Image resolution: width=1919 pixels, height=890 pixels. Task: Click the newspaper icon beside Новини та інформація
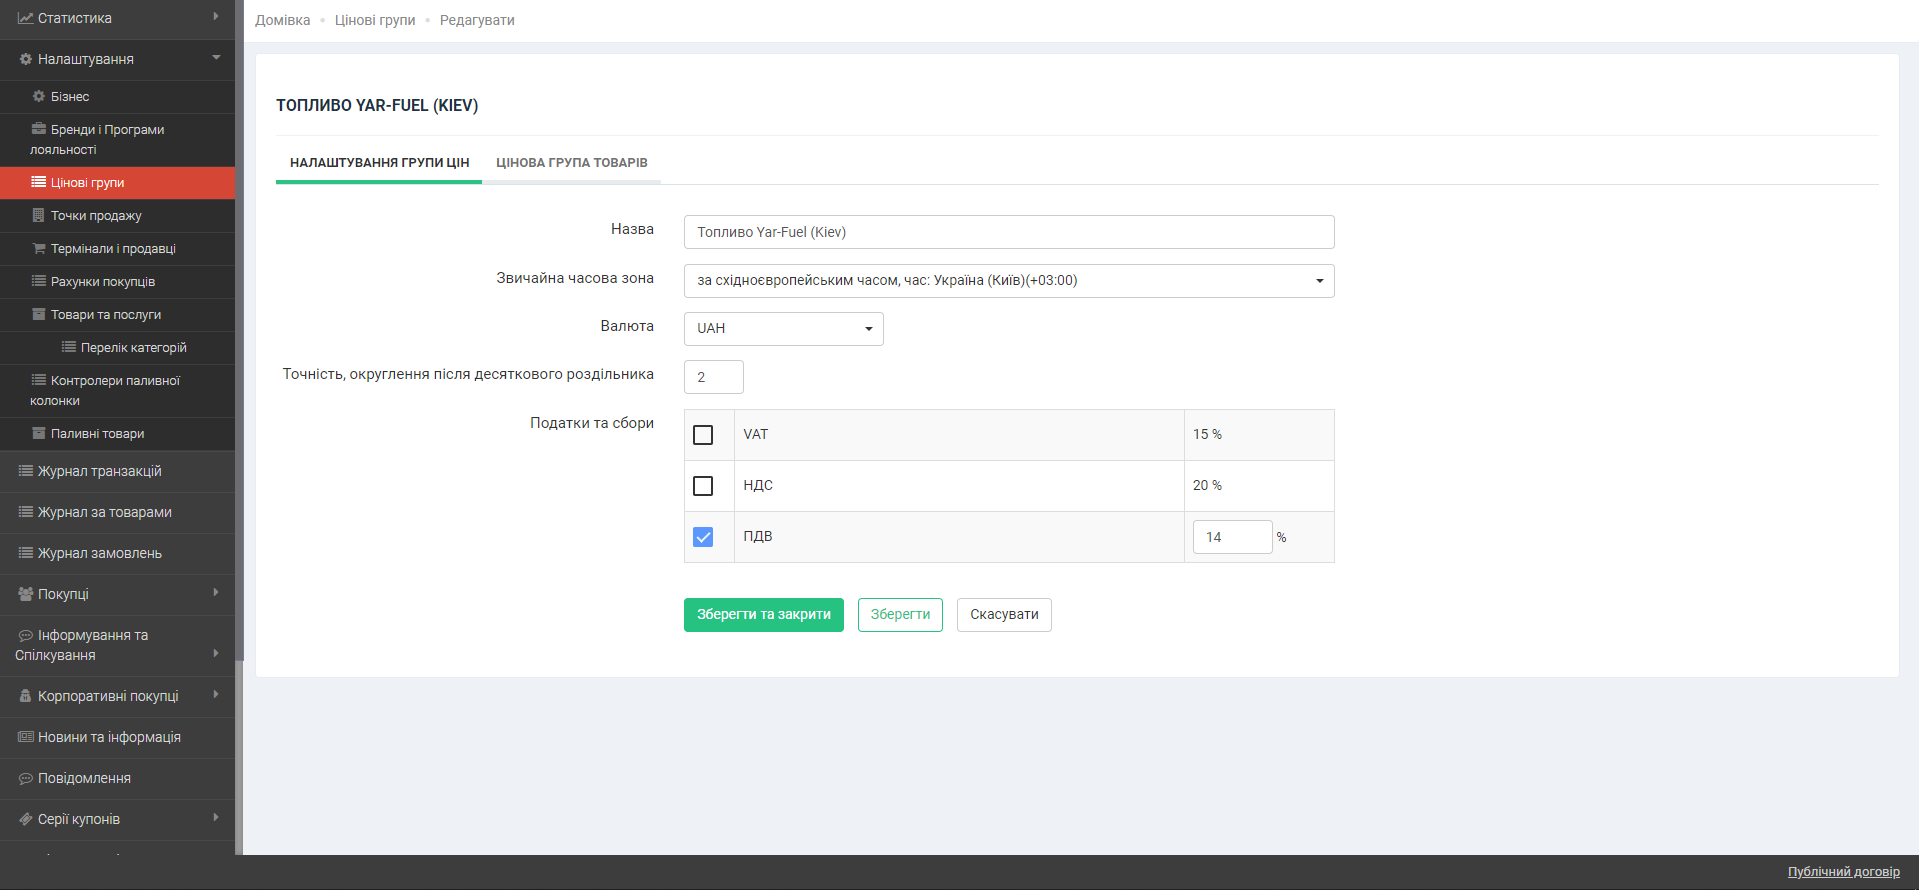tap(26, 737)
